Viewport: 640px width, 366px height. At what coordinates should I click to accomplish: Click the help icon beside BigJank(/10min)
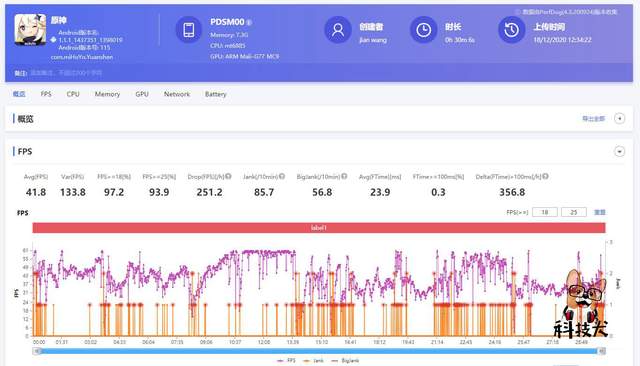[344, 176]
